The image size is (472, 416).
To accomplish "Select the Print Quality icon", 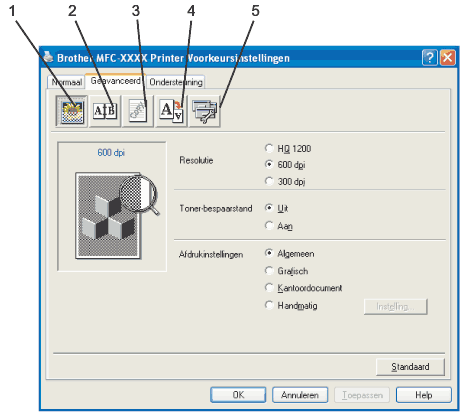I will tap(72, 111).
